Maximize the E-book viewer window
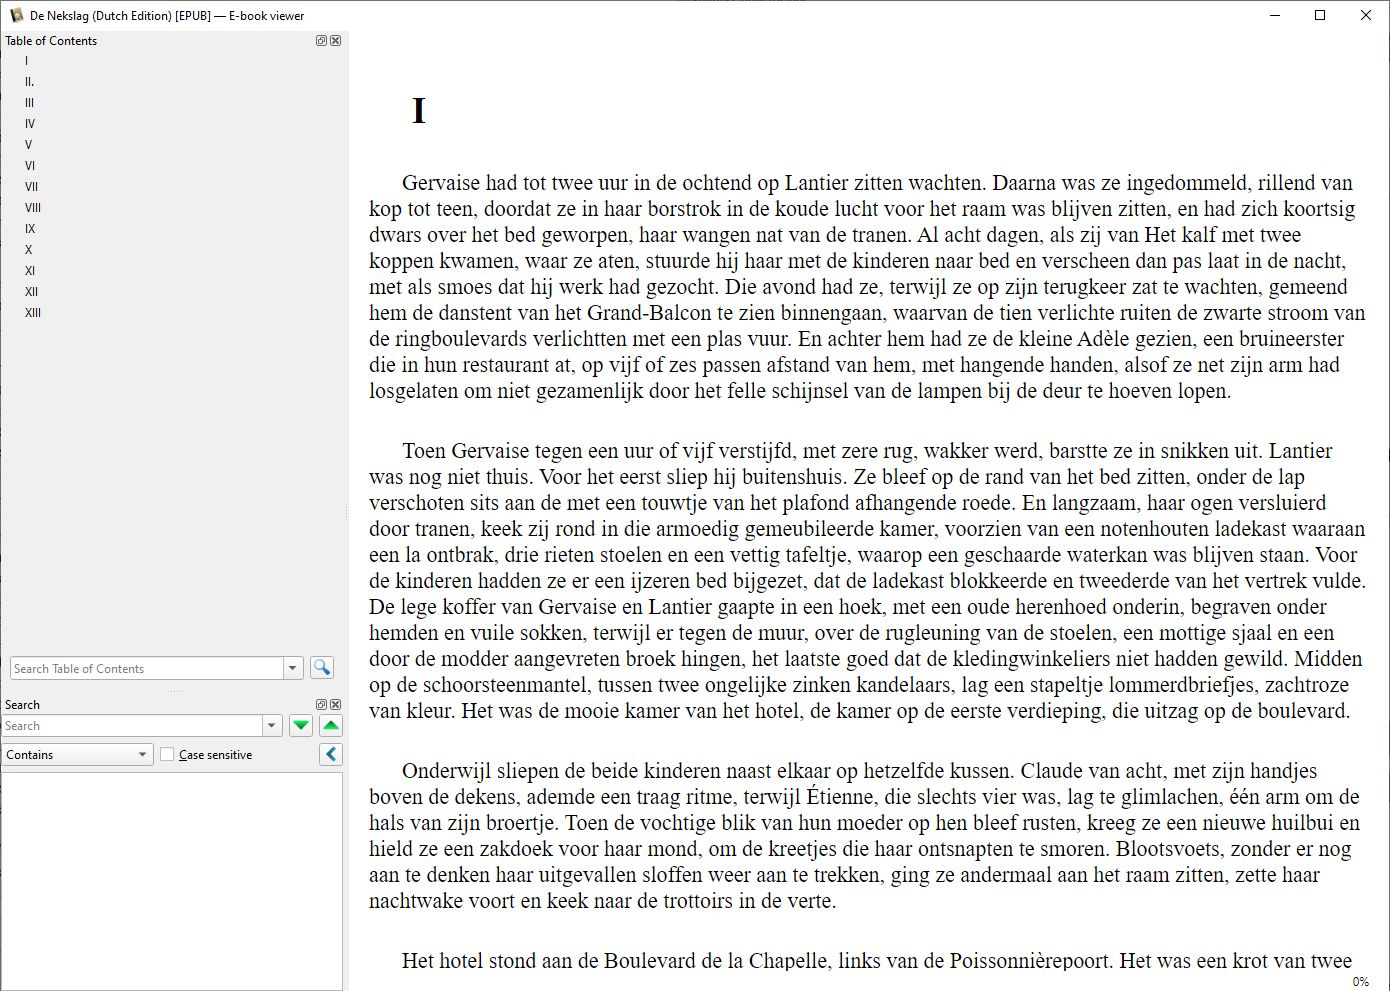This screenshot has height=991, width=1390. (1320, 15)
